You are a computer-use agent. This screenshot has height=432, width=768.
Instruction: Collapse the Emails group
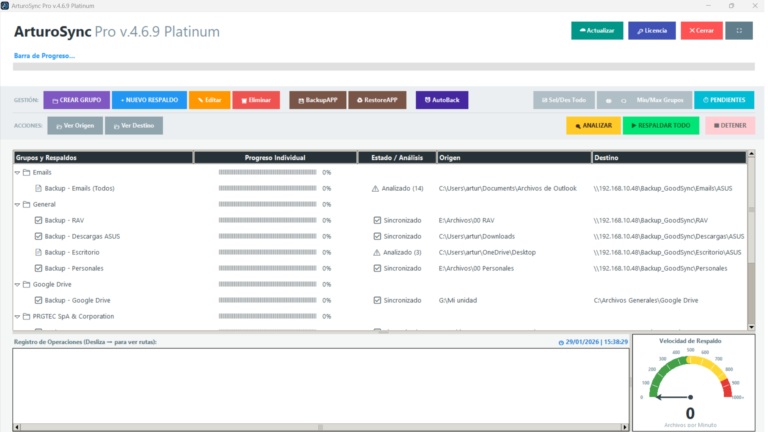point(17,172)
